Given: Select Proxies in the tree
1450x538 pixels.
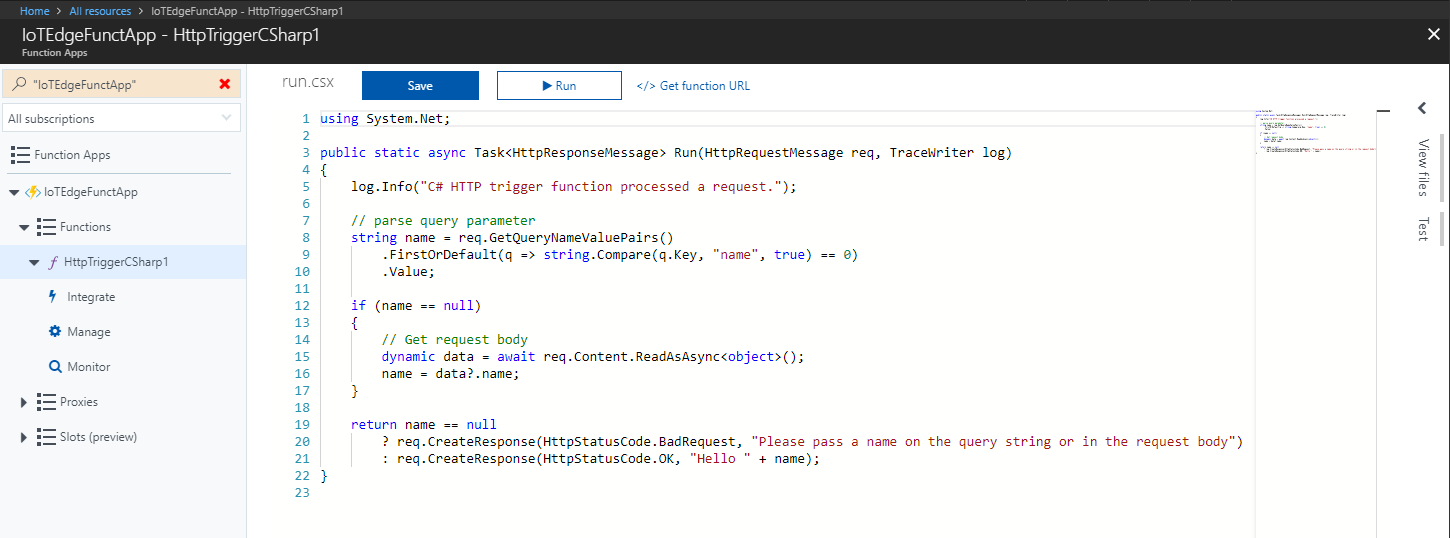Looking at the screenshot, I should (79, 402).
